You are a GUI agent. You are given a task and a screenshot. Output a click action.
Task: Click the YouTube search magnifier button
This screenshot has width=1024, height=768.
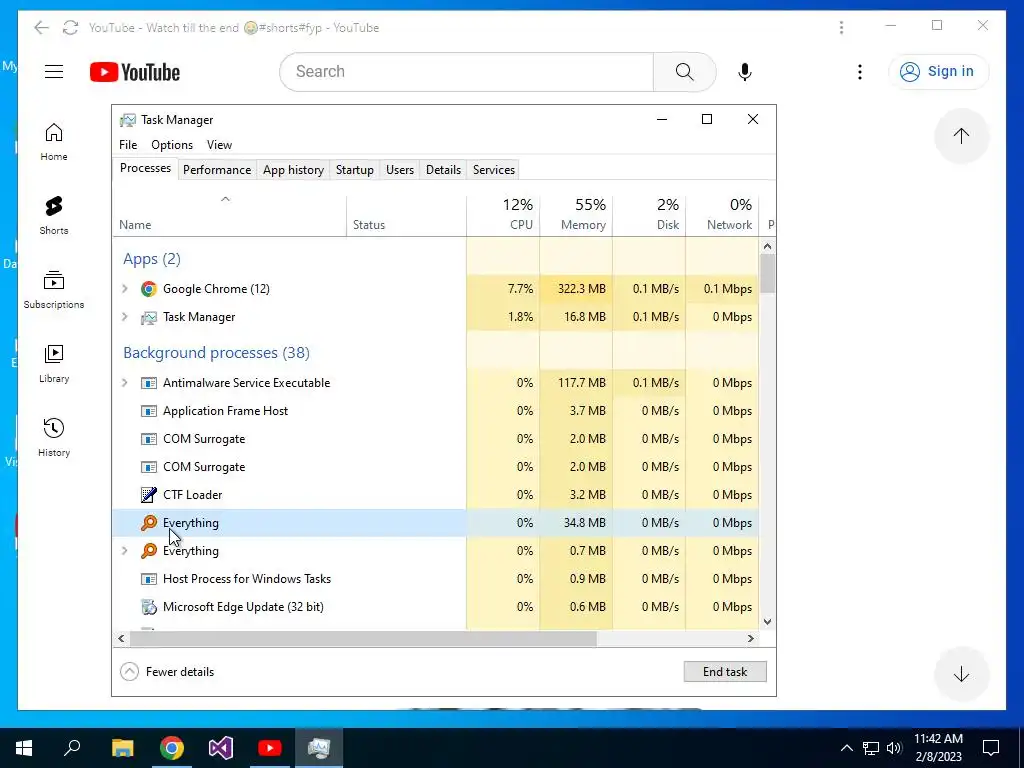click(x=684, y=72)
